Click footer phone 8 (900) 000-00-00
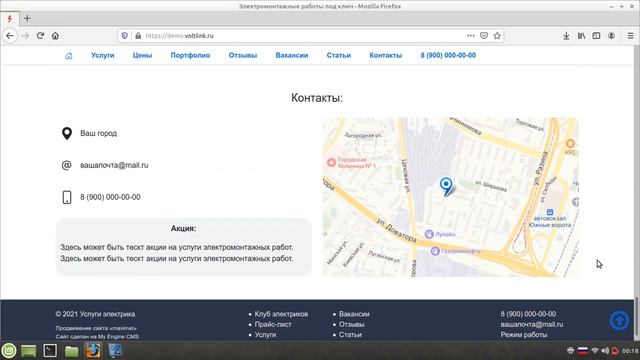This screenshot has width=640, height=360. point(528,314)
